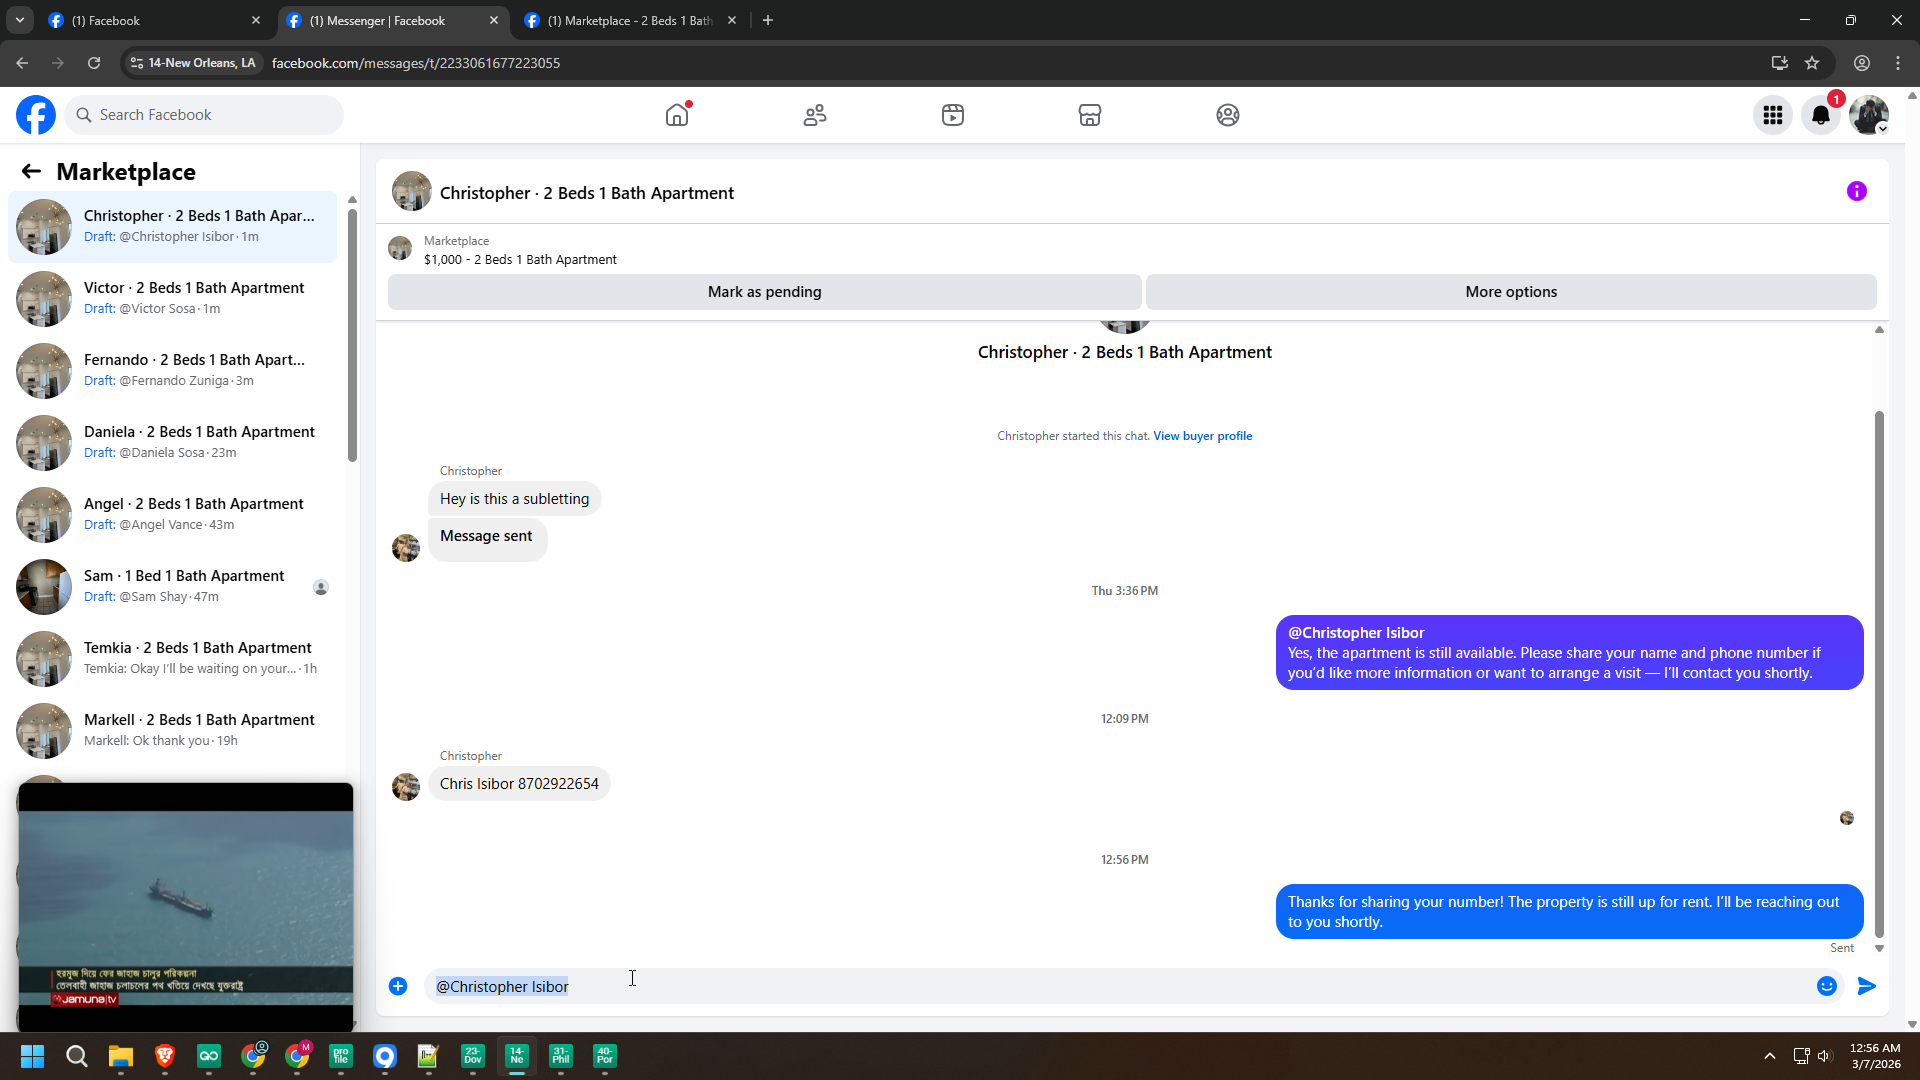Expand the account profile picture menu
Viewport: 1920px width, 1080px height.
coord(1868,115)
